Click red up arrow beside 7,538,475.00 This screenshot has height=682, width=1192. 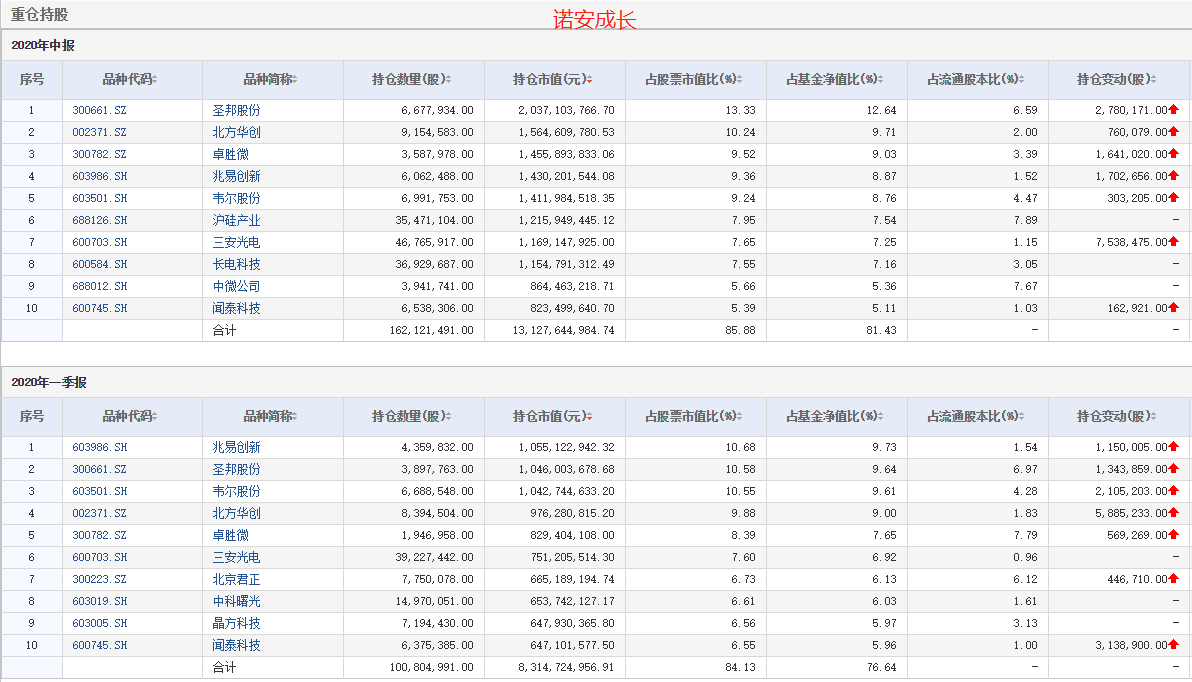pyautogui.click(x=1174, y=242)
